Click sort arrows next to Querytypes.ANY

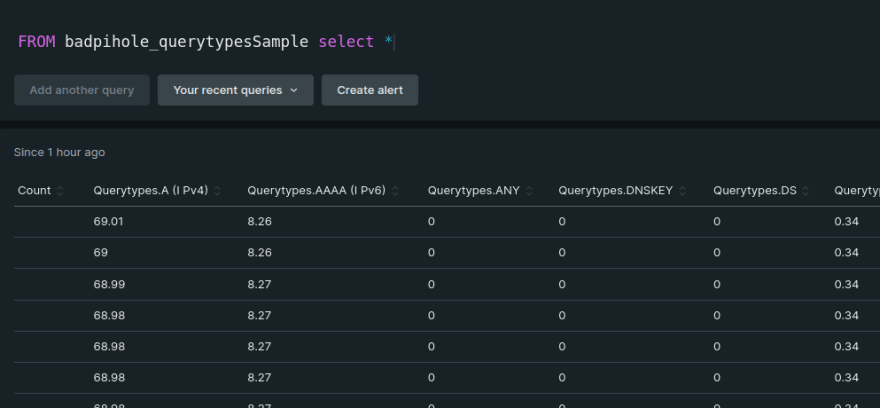pos(530,191)
